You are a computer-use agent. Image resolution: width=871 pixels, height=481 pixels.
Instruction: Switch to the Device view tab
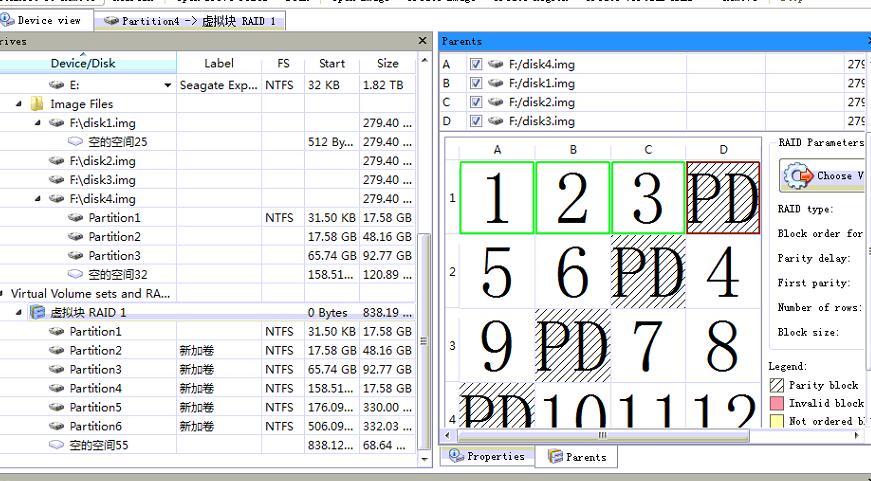[44, 20]
